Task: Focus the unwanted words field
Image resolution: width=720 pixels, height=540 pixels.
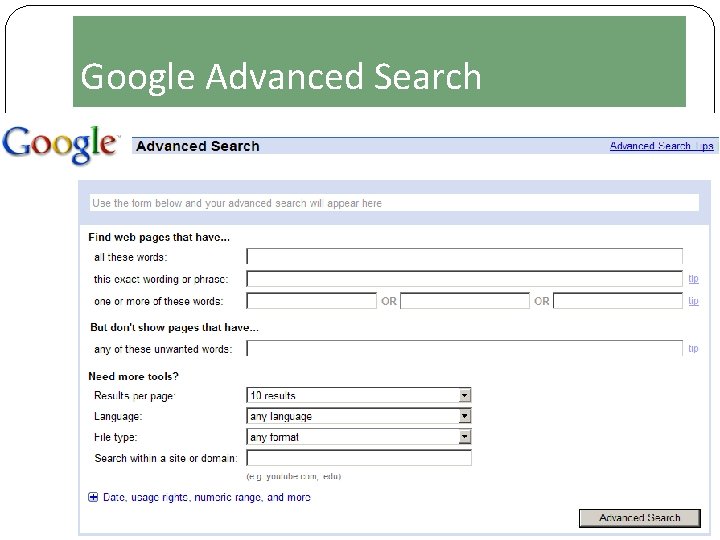Action: click(464, 348)
